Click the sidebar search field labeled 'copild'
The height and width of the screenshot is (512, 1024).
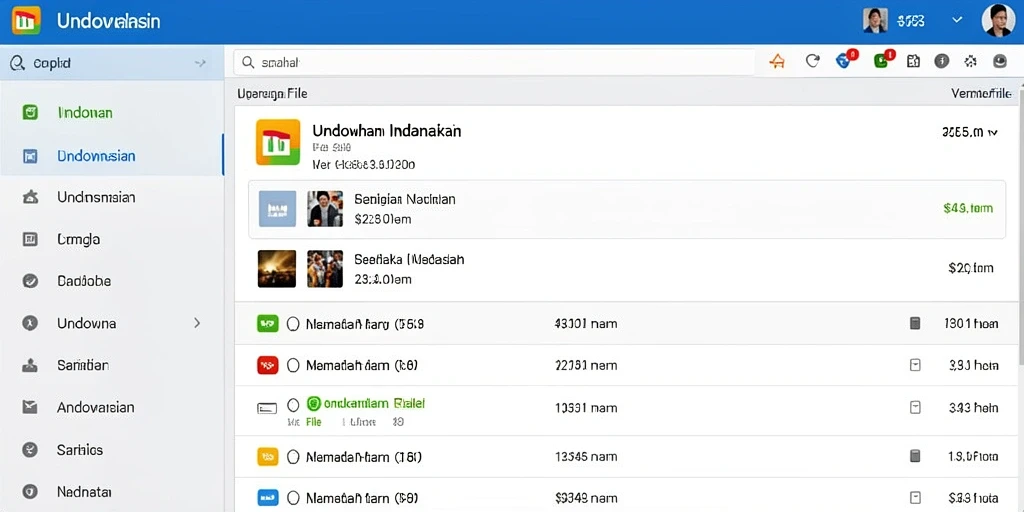point(112,63)
